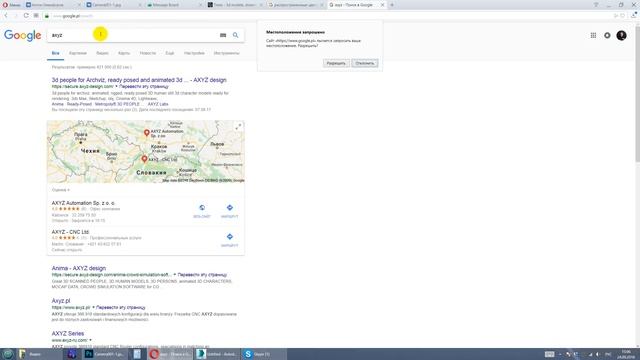
Task: Open the Autodesk Untitled taskbar item
Action: click(x=216, y=354)
